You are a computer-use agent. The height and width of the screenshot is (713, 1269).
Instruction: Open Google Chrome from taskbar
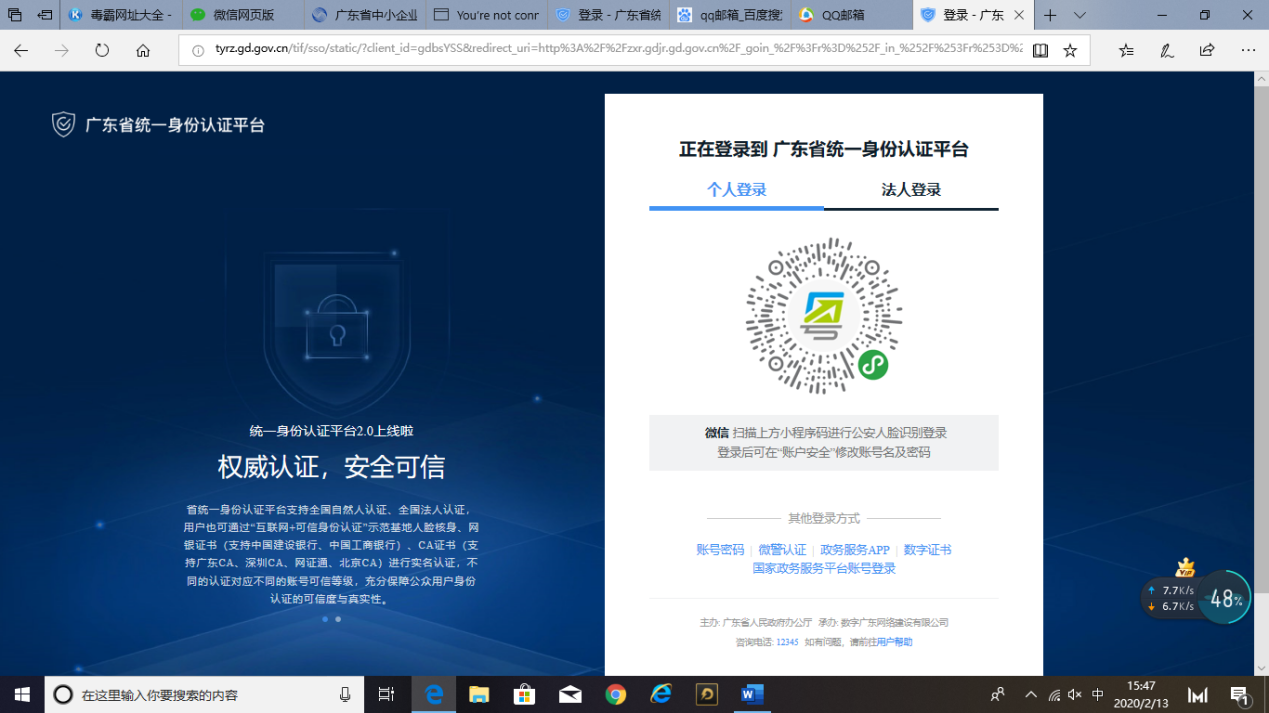coord(615,694)
